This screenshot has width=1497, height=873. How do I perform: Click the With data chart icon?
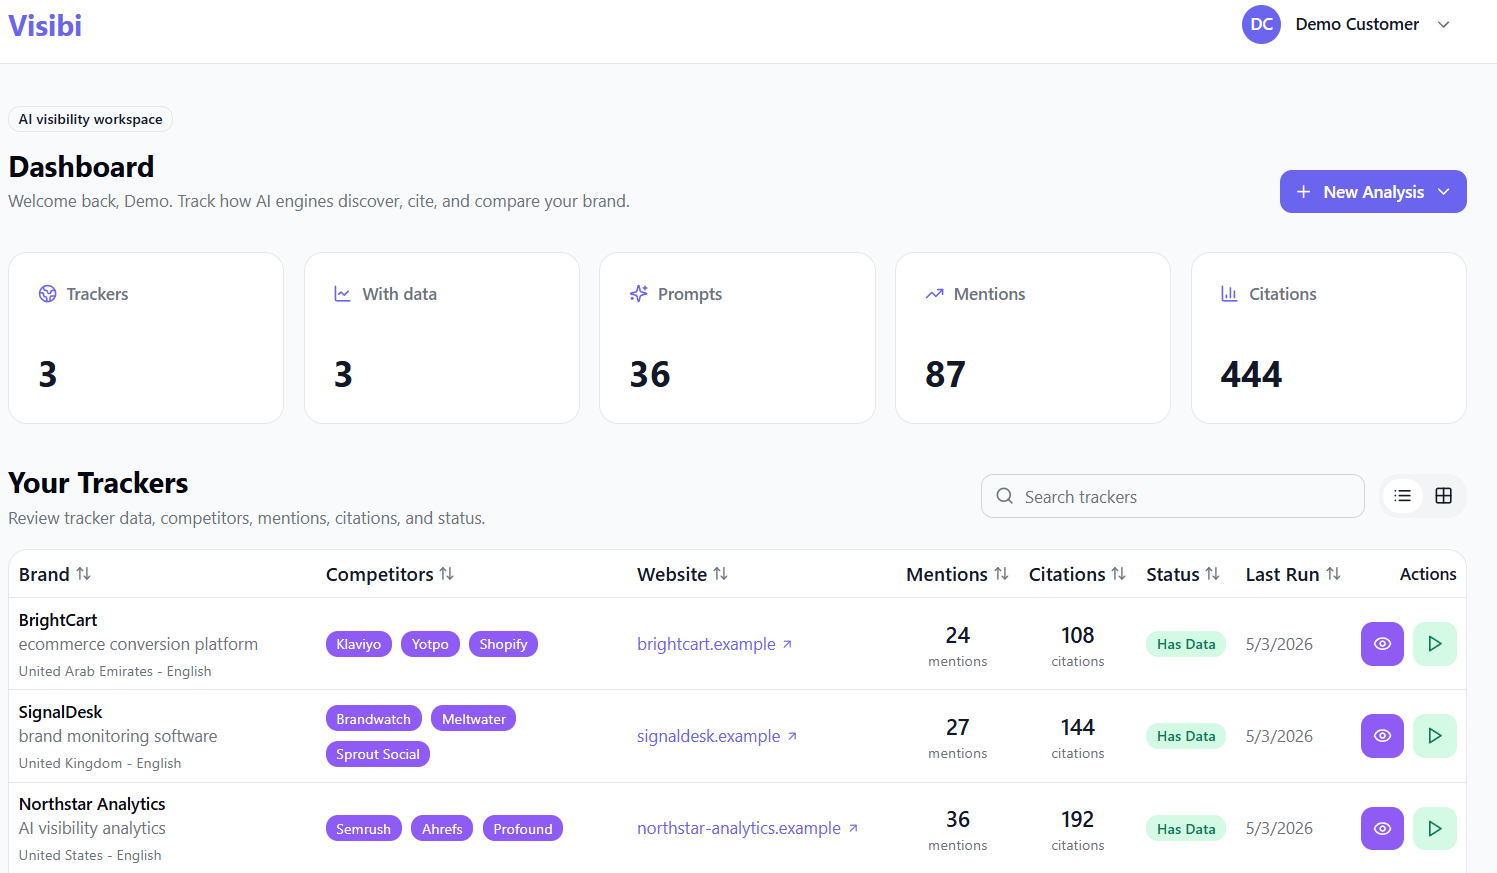tap(343, 294)
